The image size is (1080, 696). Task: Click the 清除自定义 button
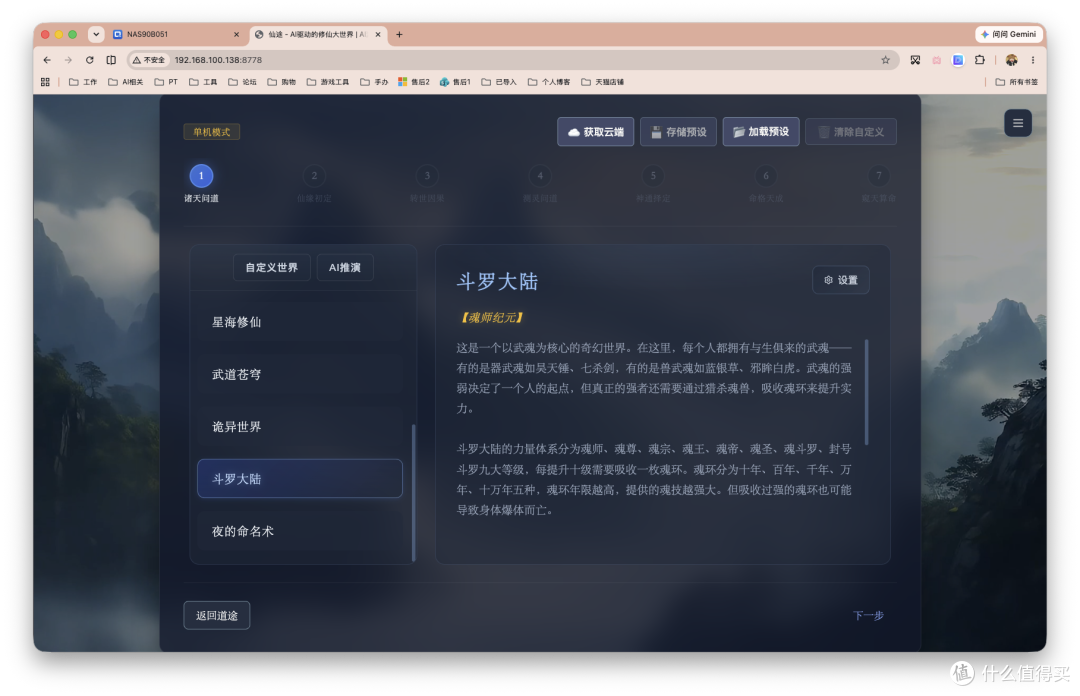(x=851, y=132)
